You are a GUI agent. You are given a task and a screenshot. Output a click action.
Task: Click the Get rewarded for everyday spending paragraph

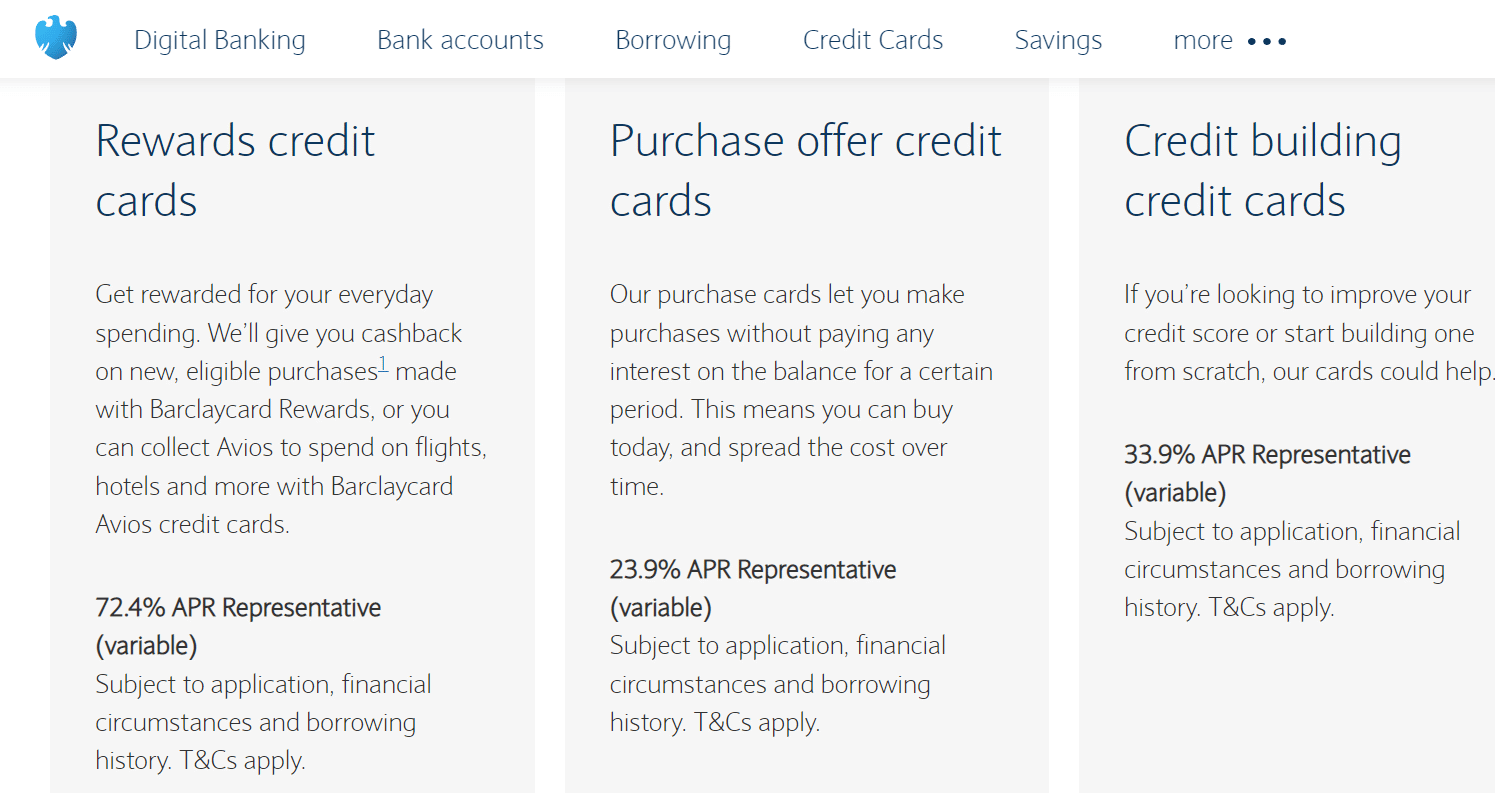[x=290, y=409]
